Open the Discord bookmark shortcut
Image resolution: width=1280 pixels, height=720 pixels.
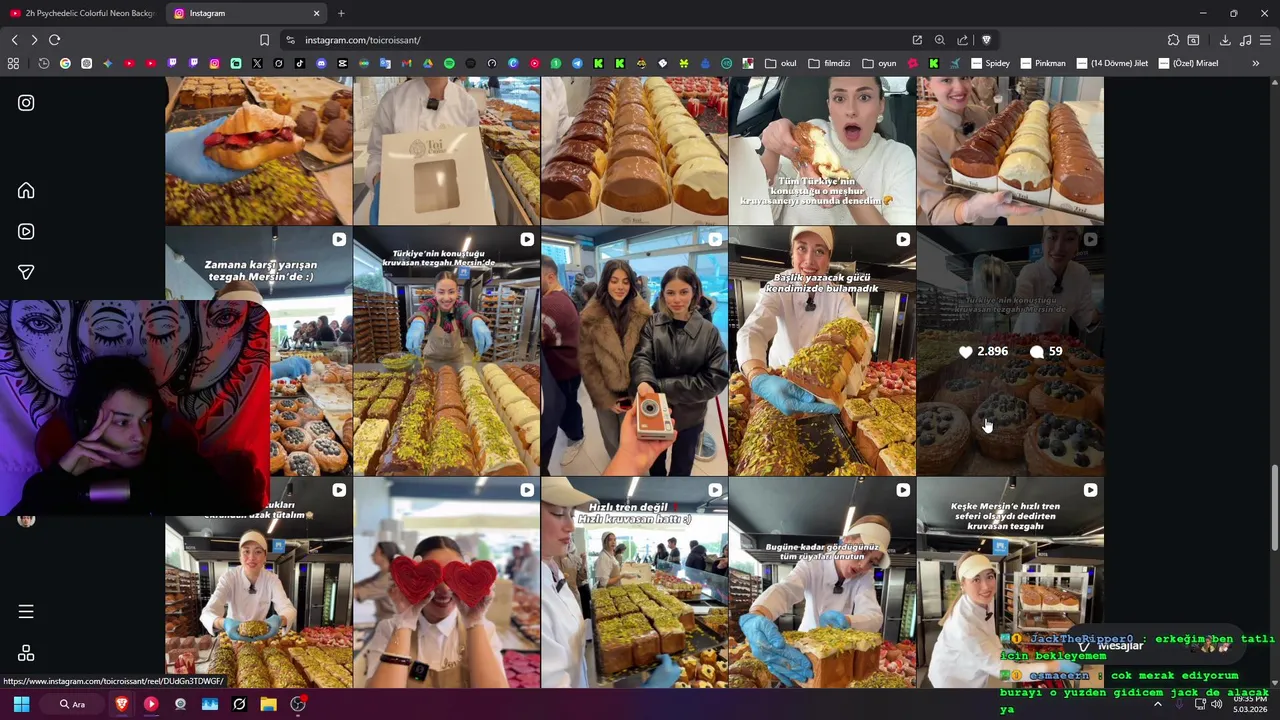point(321,63)
